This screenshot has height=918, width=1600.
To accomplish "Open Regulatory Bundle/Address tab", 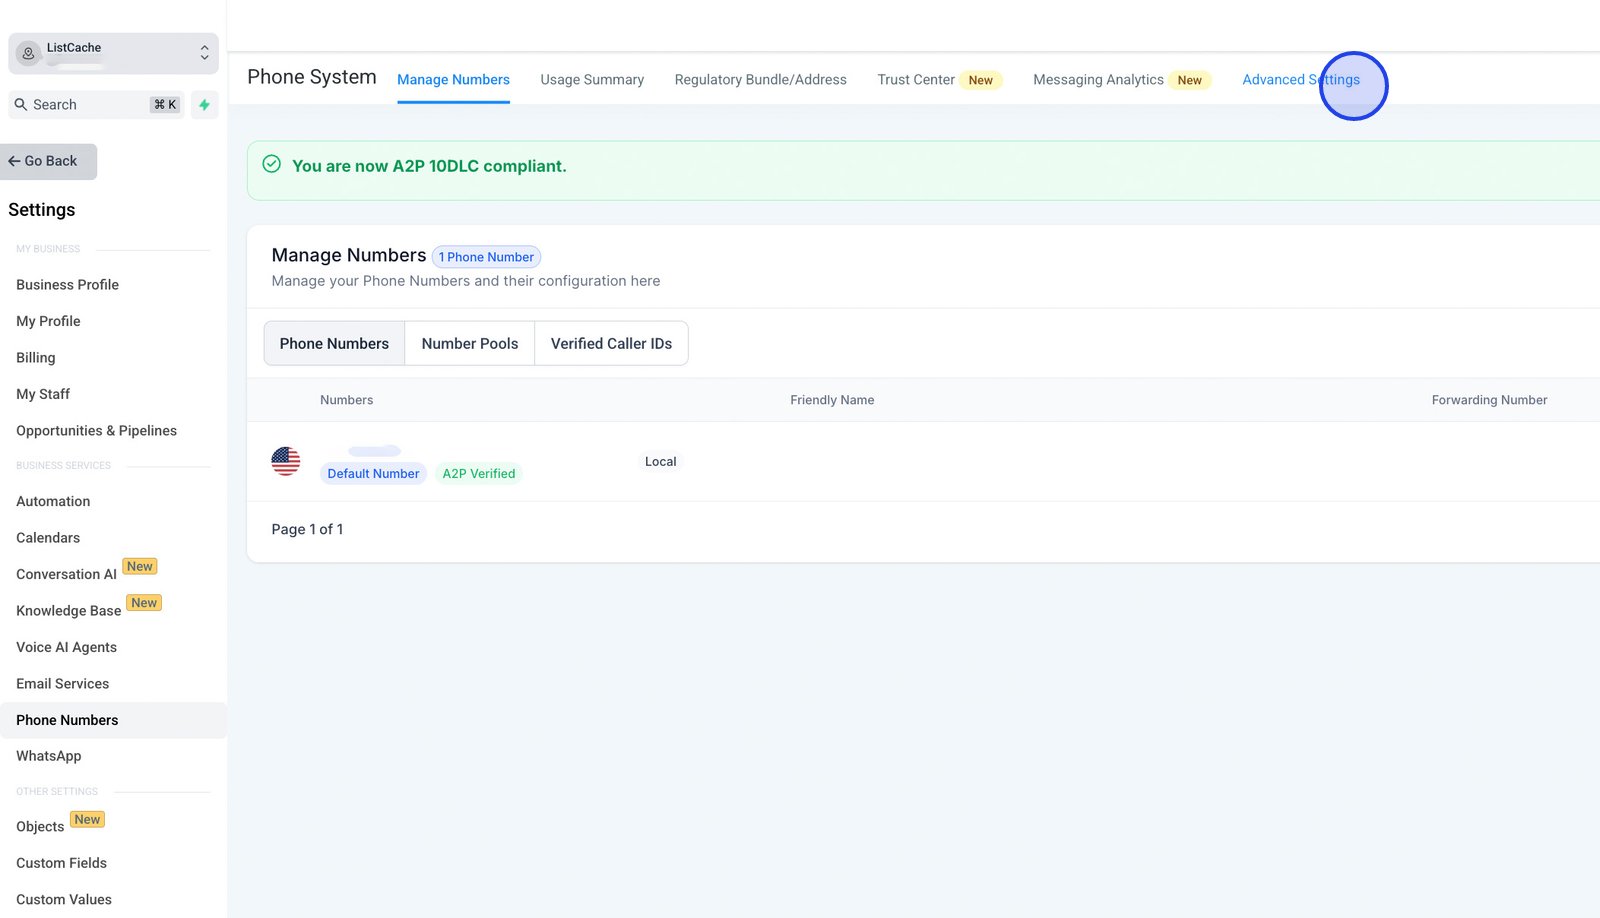I will (x=760, y=80).
